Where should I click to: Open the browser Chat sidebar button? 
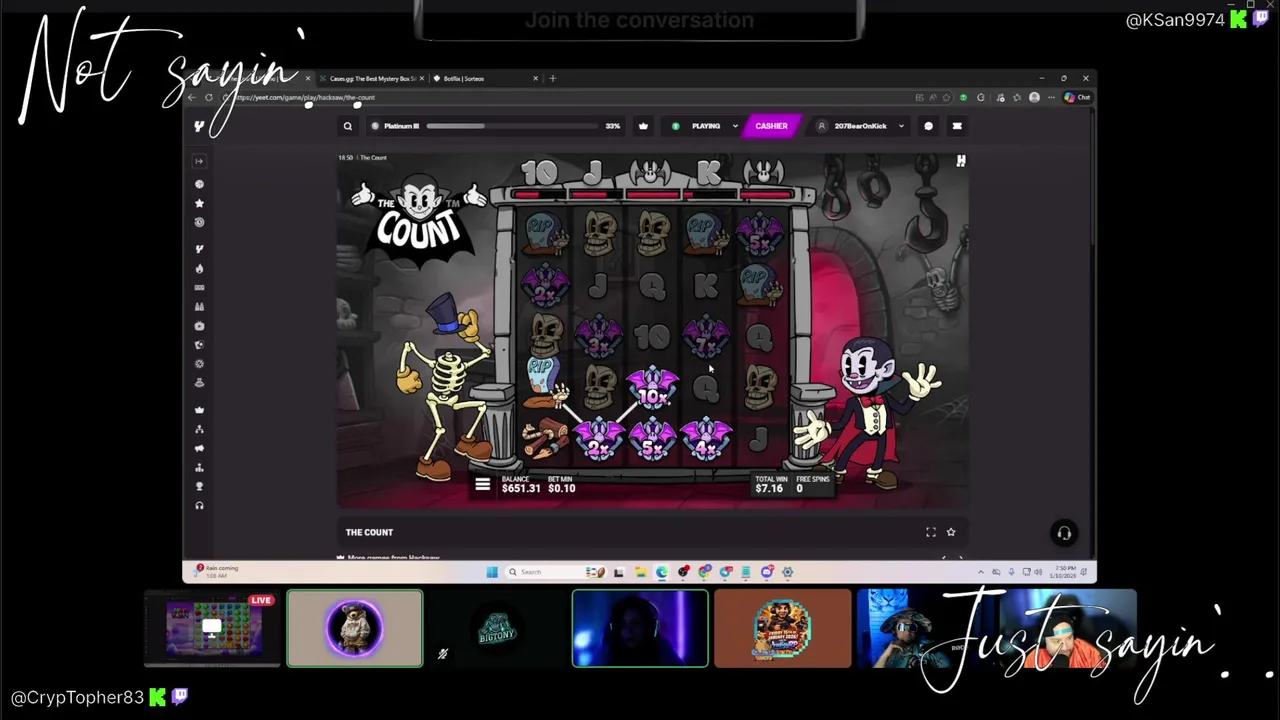pyautogui.click(x=1077, y=97)
